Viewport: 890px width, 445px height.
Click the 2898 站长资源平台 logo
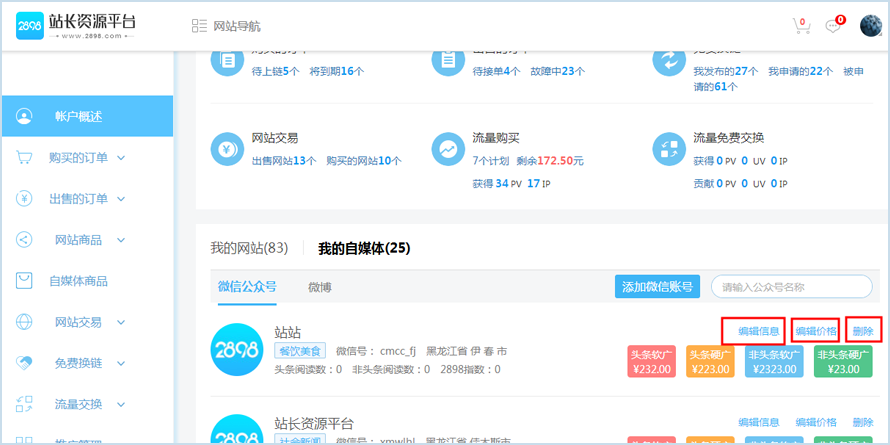click(76, 26)
